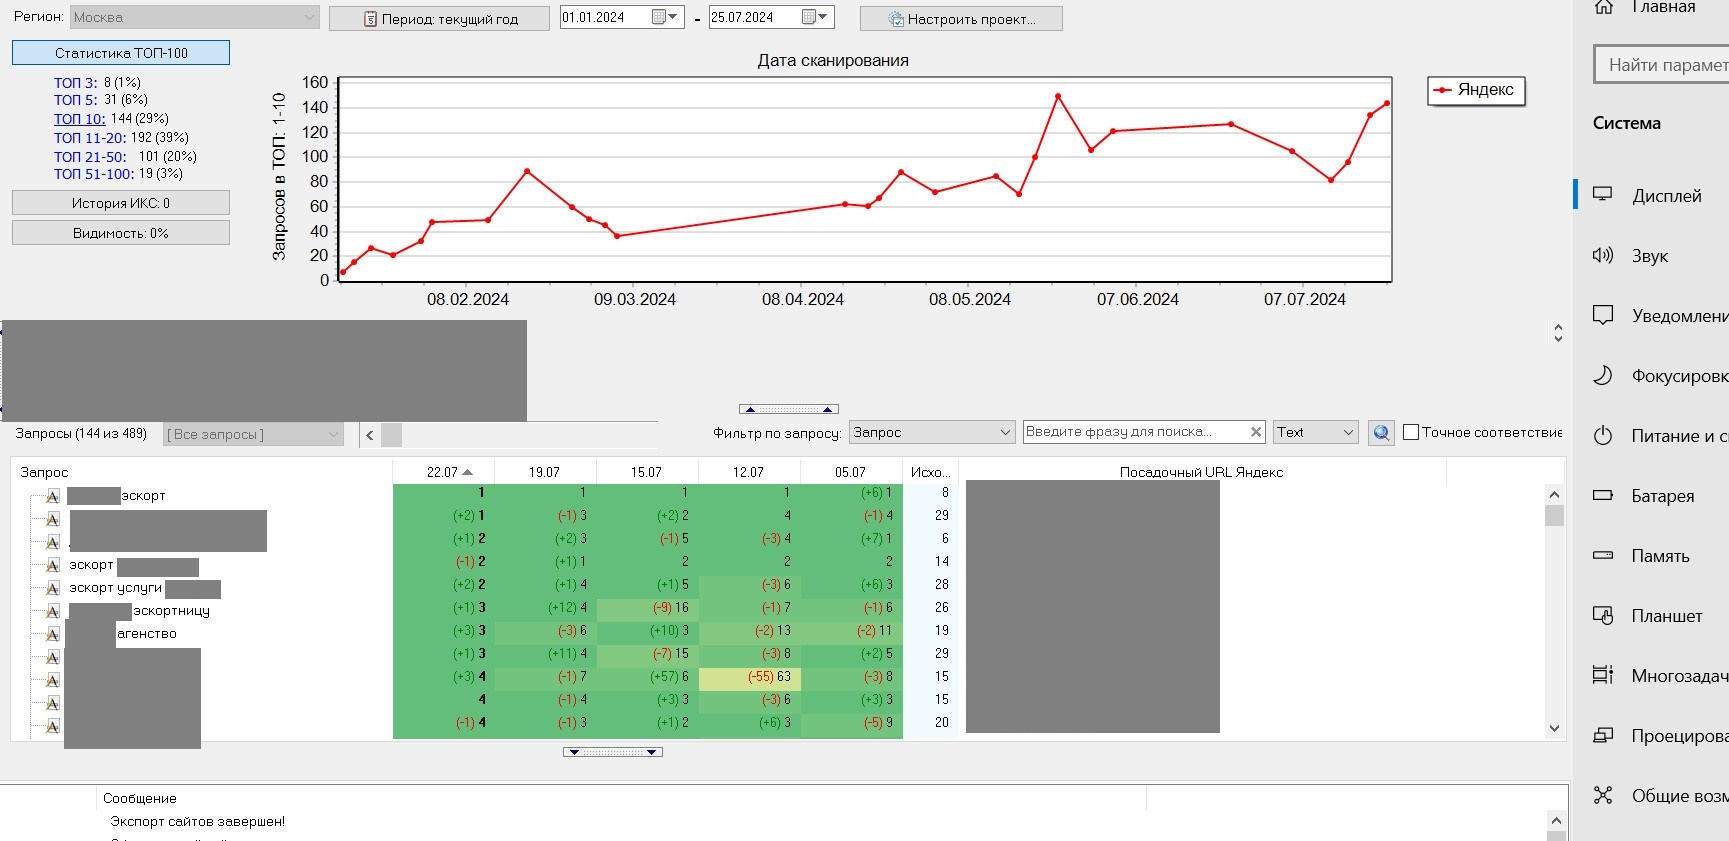Click the 'Период: текущий год' button

(x=440, y=19)
